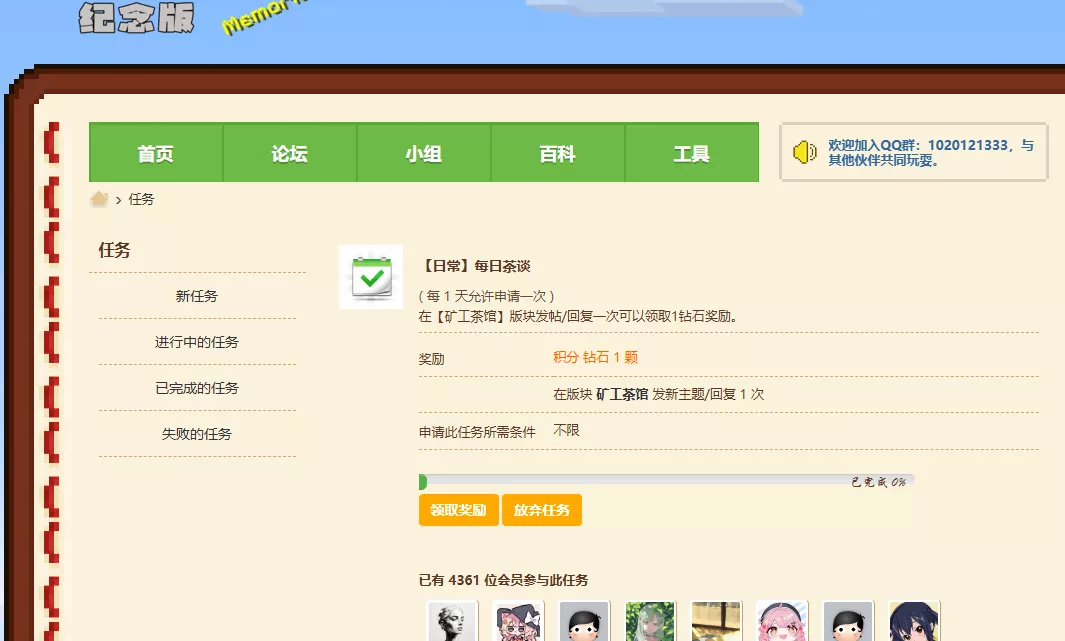Switch to the 百科 tab
The height and width of the screenshot is (641, 1065).
(x=557, y=153)
